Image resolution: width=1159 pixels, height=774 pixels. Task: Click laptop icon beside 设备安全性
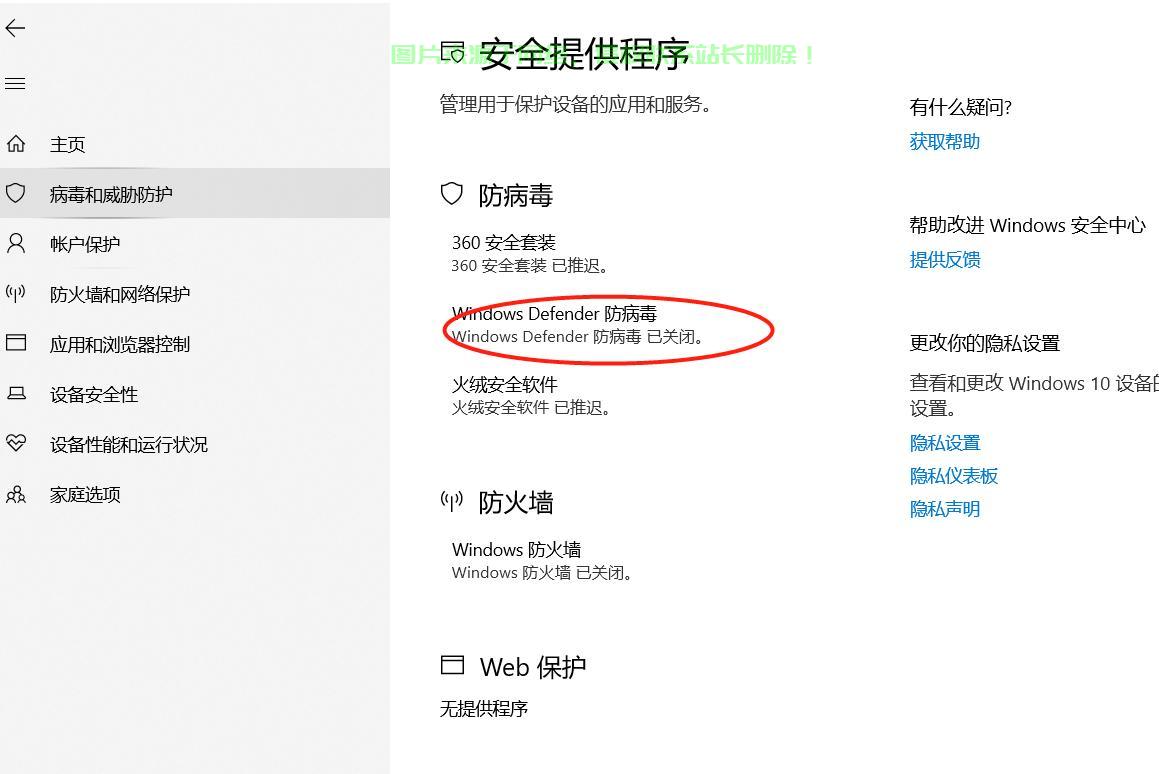coord(16,393)
